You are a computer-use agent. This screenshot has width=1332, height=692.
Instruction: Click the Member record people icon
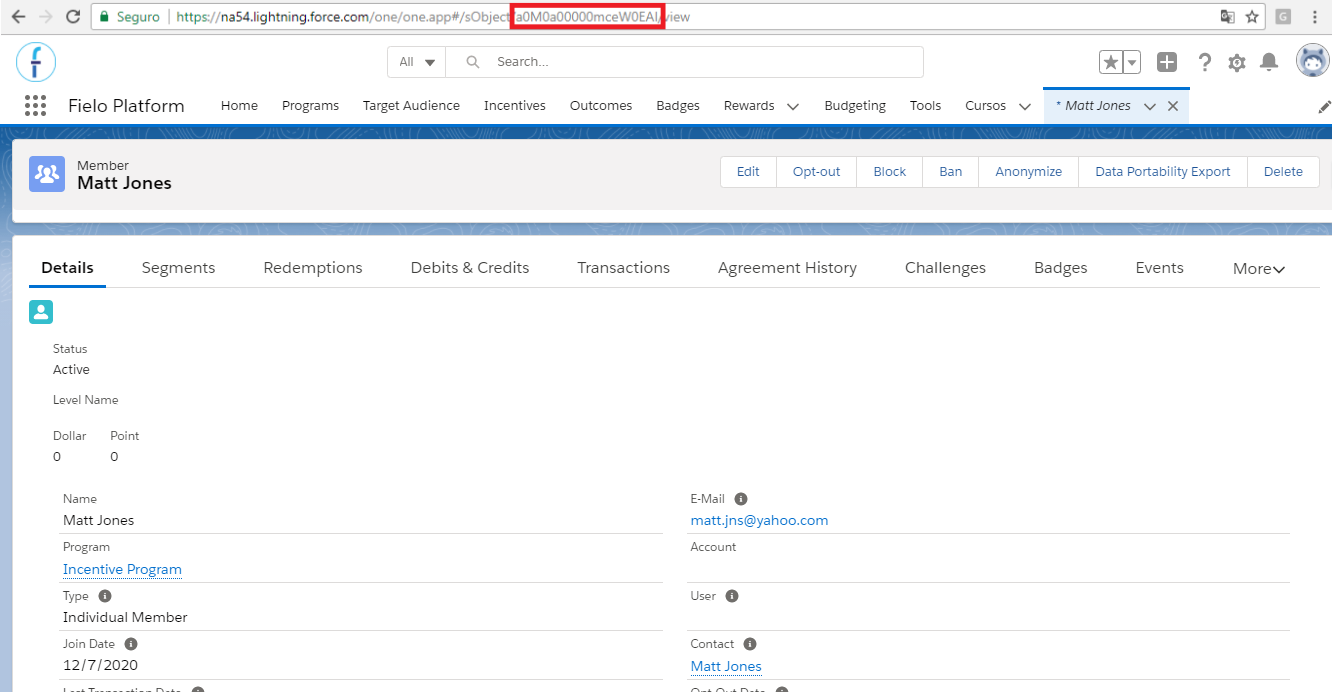tap(47, 174)
